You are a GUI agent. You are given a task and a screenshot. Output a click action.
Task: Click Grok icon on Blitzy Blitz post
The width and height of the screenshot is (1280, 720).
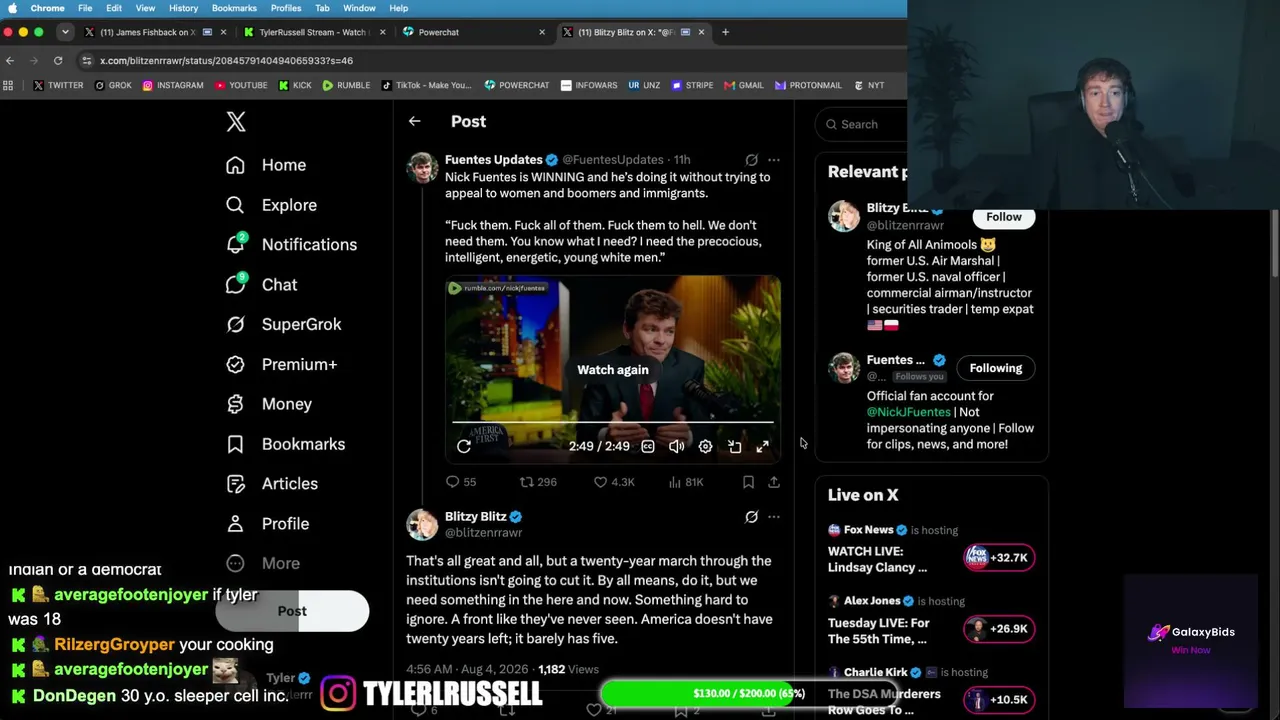pos(751,517)
